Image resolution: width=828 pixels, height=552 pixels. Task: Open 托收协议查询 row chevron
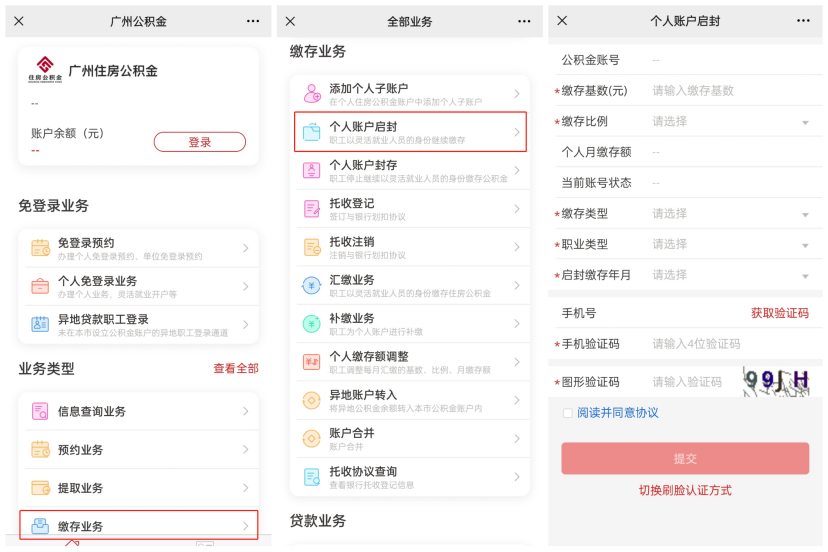pyautogui.click(x=517, y=476)
